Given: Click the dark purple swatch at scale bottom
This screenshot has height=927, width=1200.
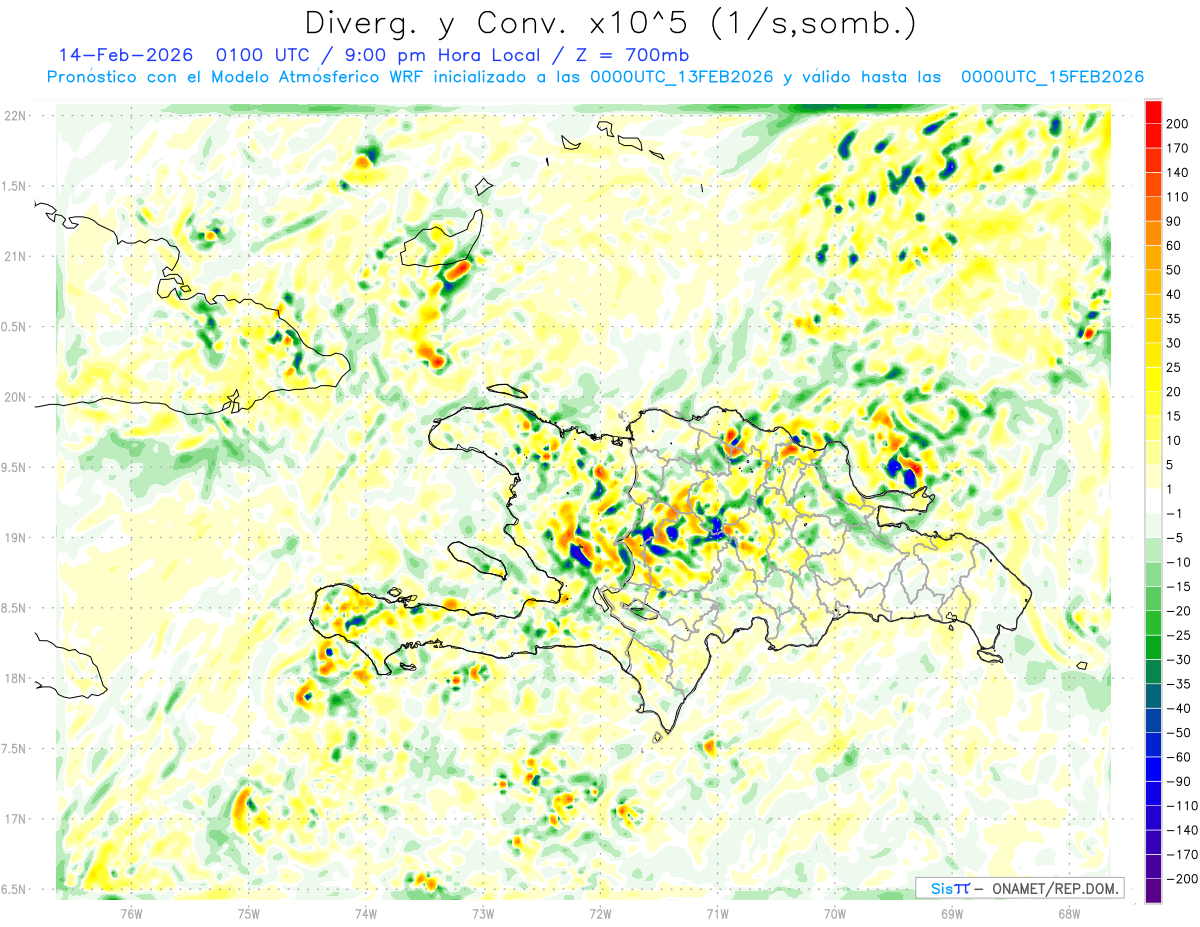Looking at the screenshot, I should coord(1153,891).
